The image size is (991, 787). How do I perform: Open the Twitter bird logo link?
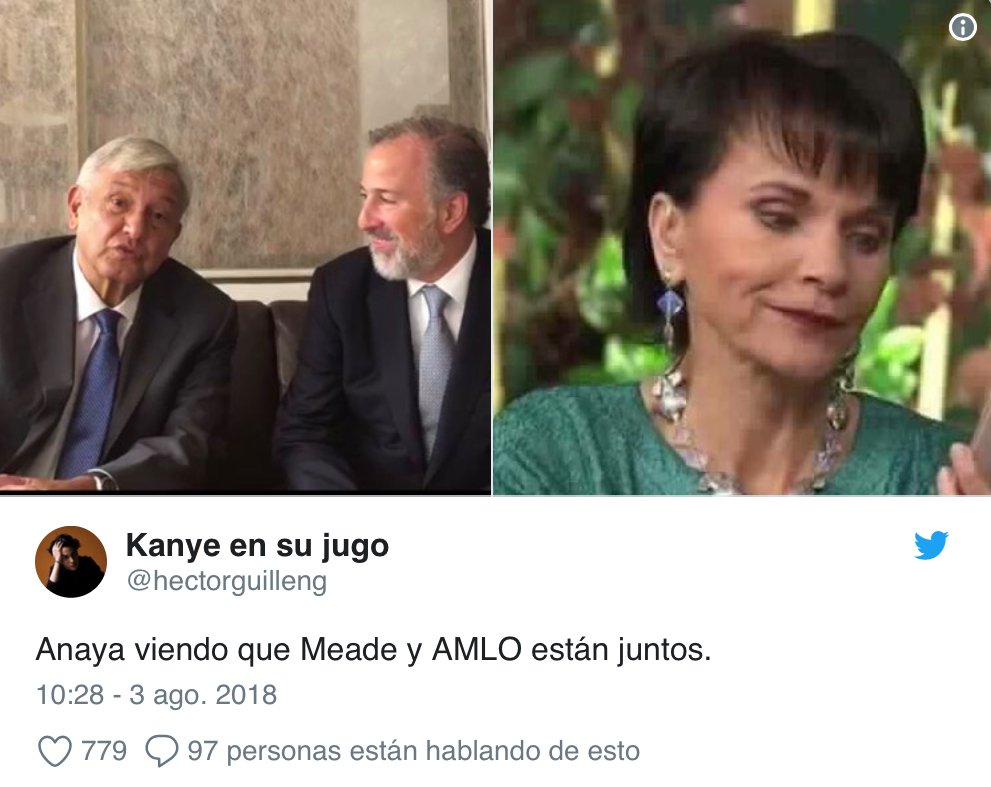pos(931,545)
